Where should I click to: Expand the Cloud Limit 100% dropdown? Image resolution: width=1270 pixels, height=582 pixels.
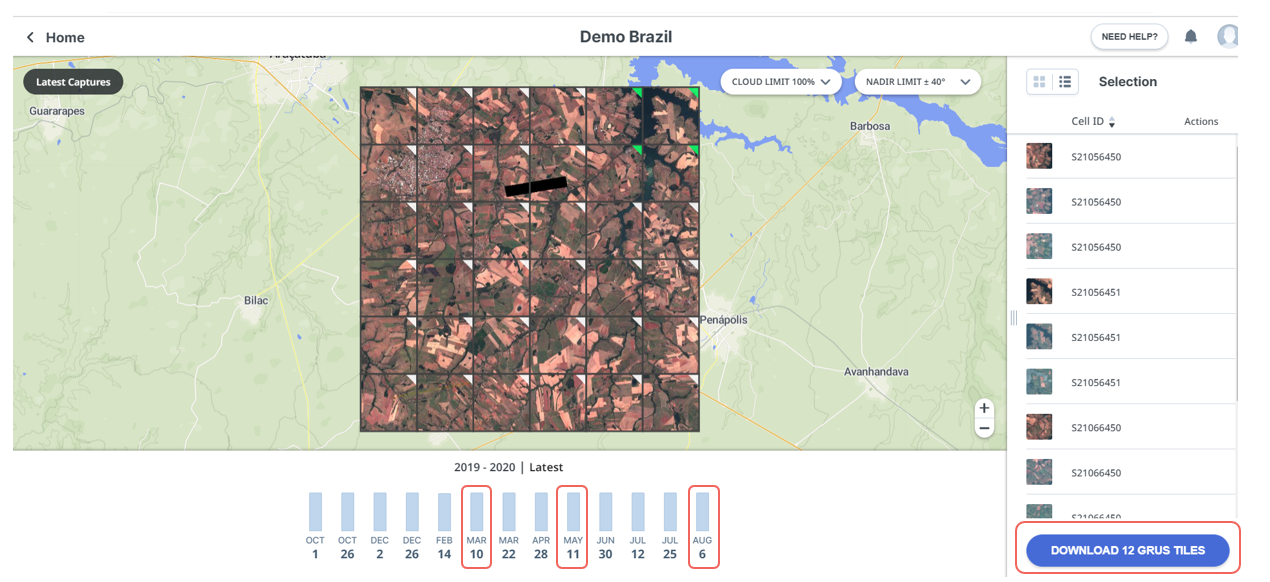point(781,82)
